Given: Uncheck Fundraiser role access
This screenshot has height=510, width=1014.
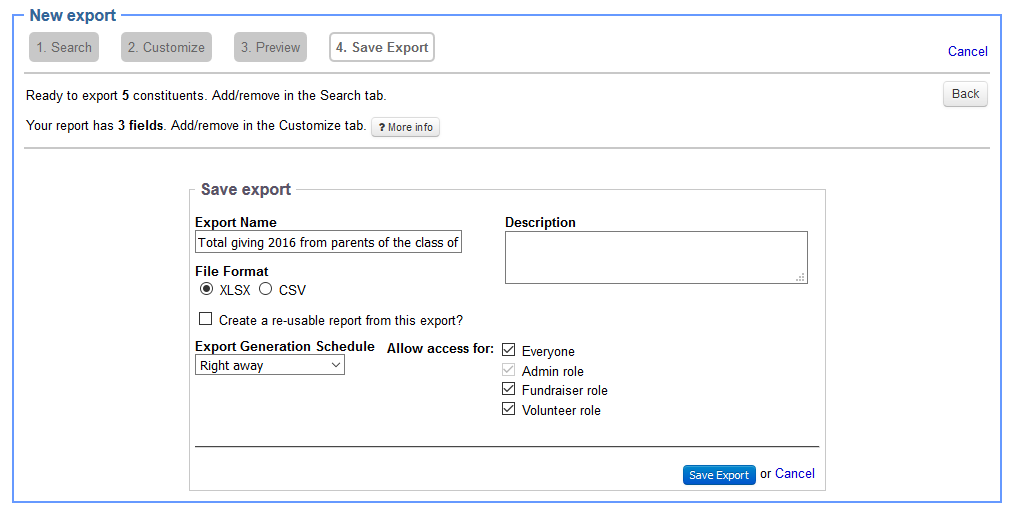Looking at the screenshot, I should point(509,390).
